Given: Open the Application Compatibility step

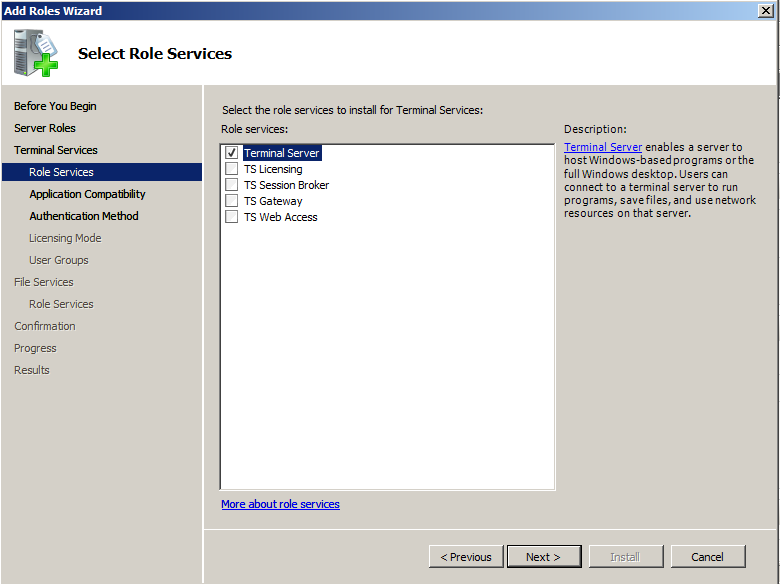Looking at the screenshot, I should [x=87, y=194].
